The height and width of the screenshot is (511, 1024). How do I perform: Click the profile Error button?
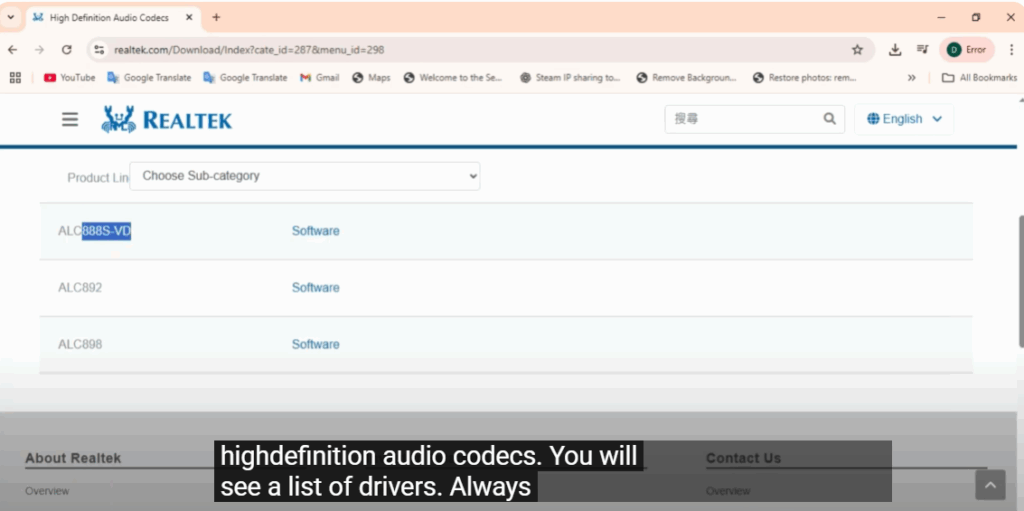967,50
